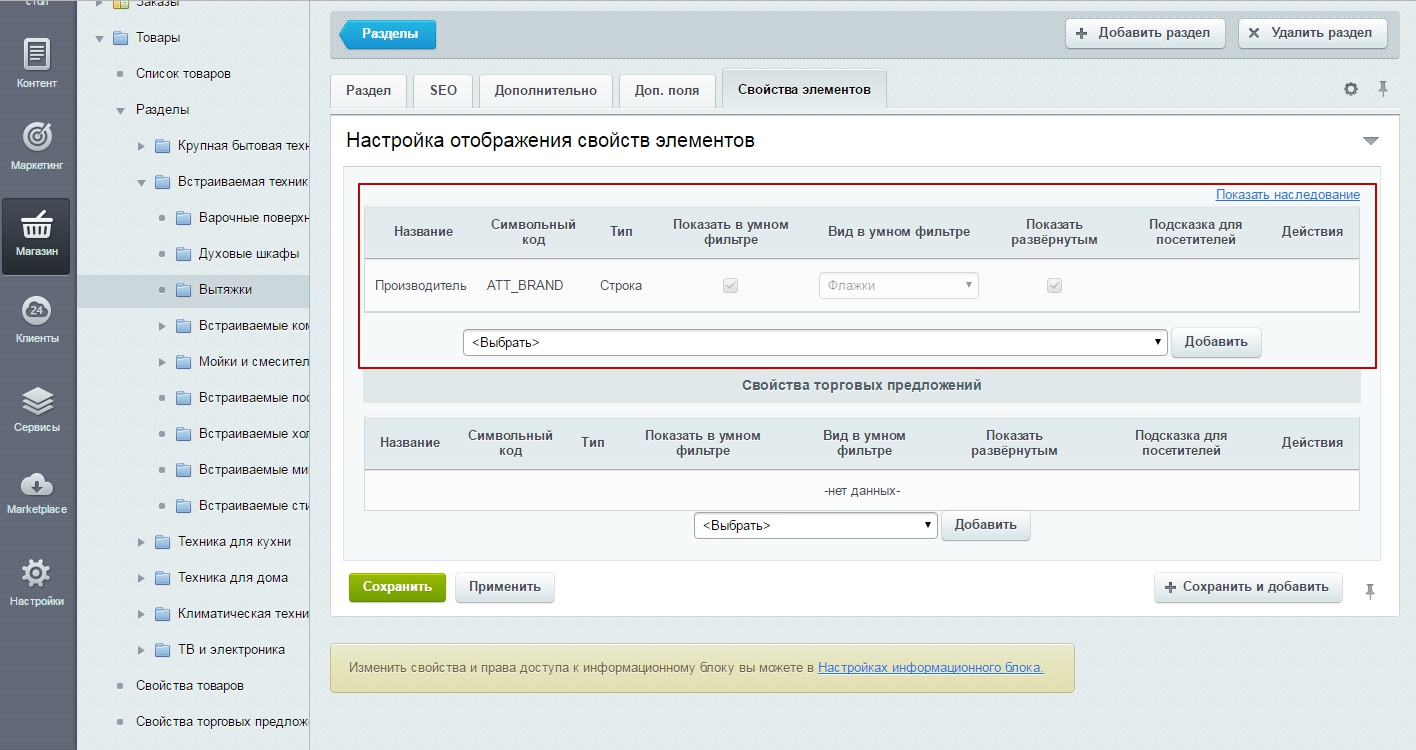Switch to the SEO tab
The height and width of the screenshot is (750, 1416).
click(x=443, y=90)
